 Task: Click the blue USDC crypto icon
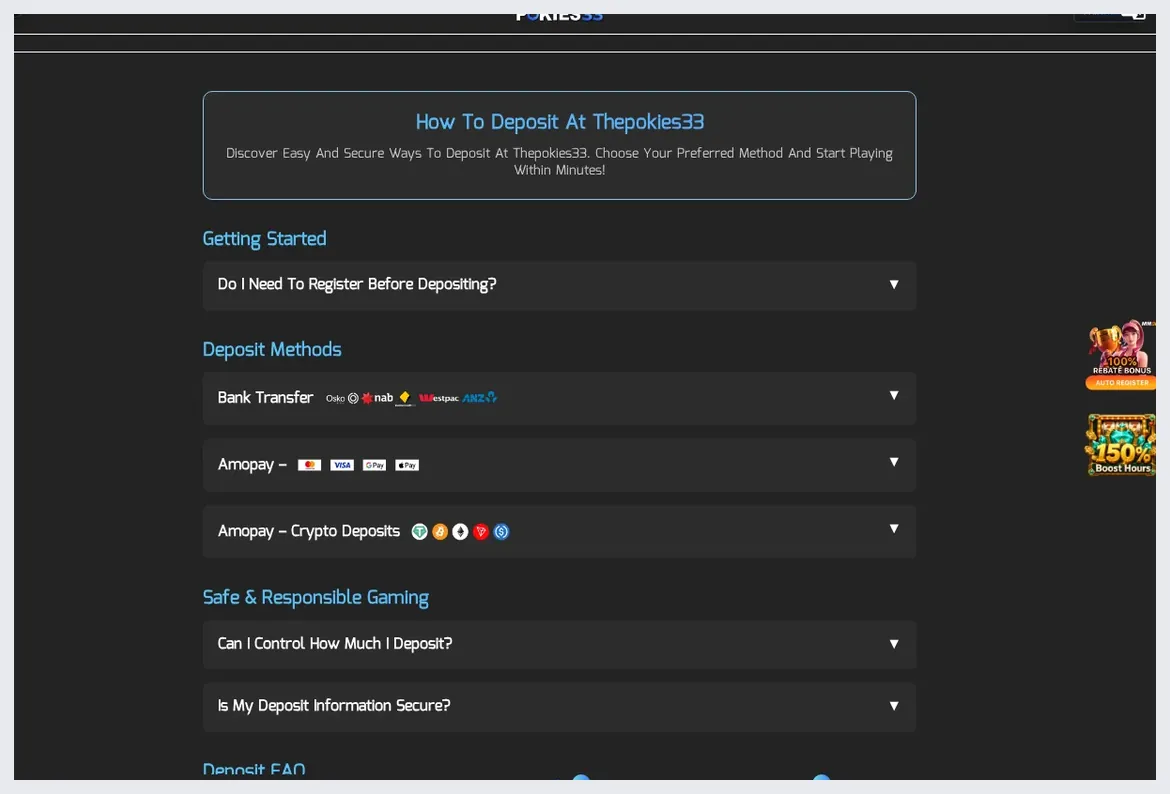(x=501, y=531)
